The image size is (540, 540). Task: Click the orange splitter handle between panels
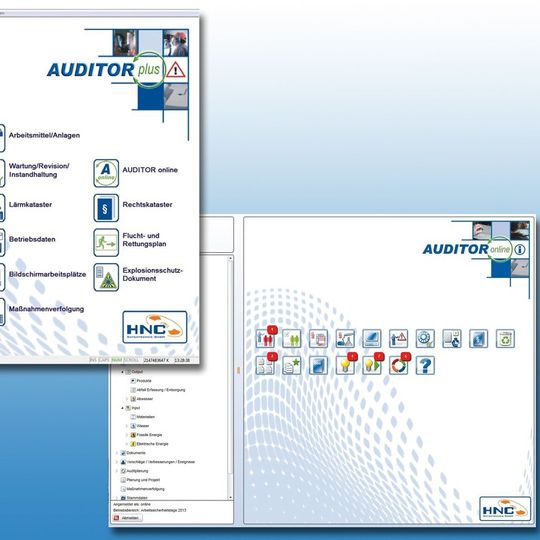tap(238, 371)
